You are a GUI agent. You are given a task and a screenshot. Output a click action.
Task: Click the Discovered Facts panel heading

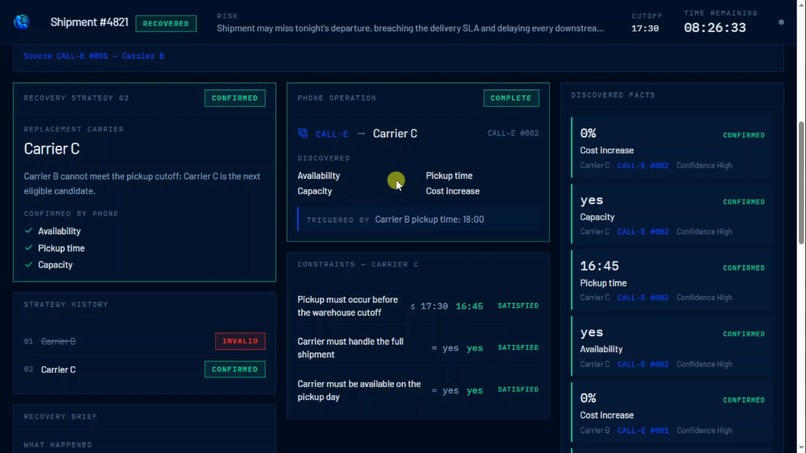click(x=613, y=95)
